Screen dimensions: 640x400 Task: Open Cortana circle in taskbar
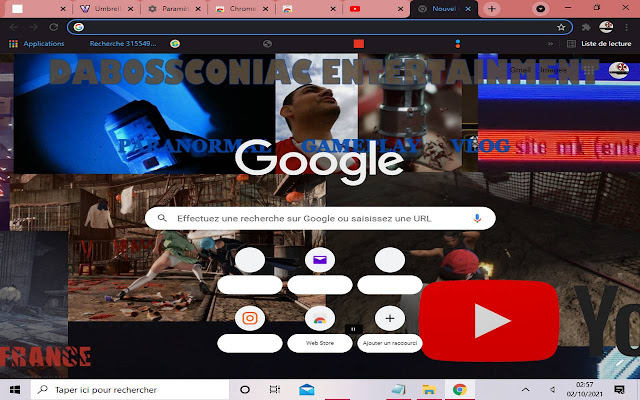[x=244, y=390]
